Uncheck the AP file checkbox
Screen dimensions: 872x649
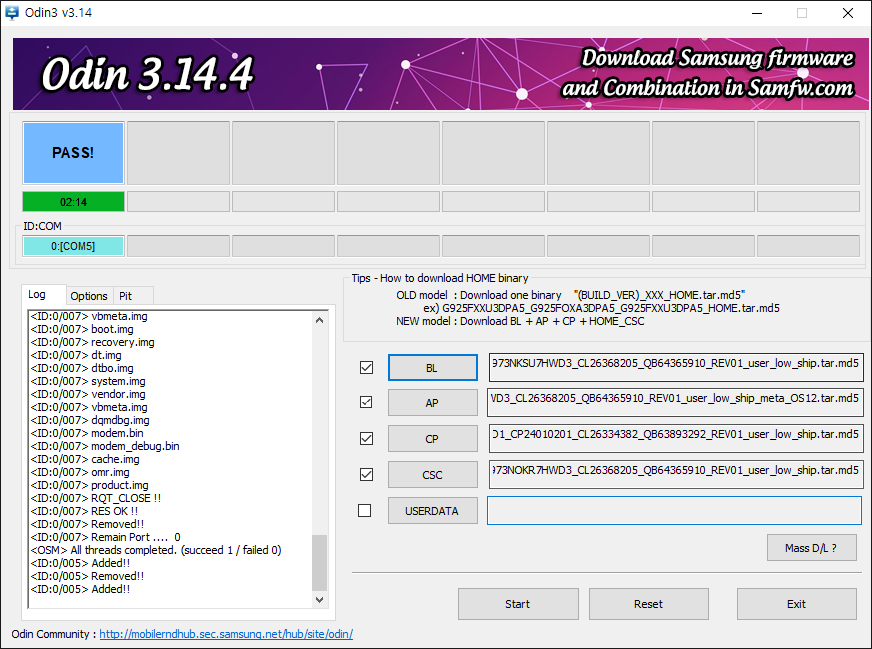coord(366,402)
